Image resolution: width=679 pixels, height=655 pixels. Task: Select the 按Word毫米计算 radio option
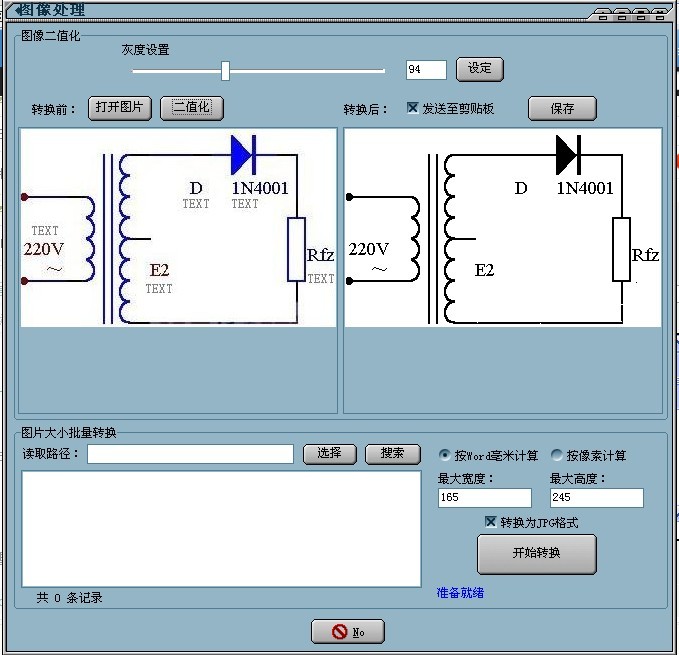[x=445, y=455]
